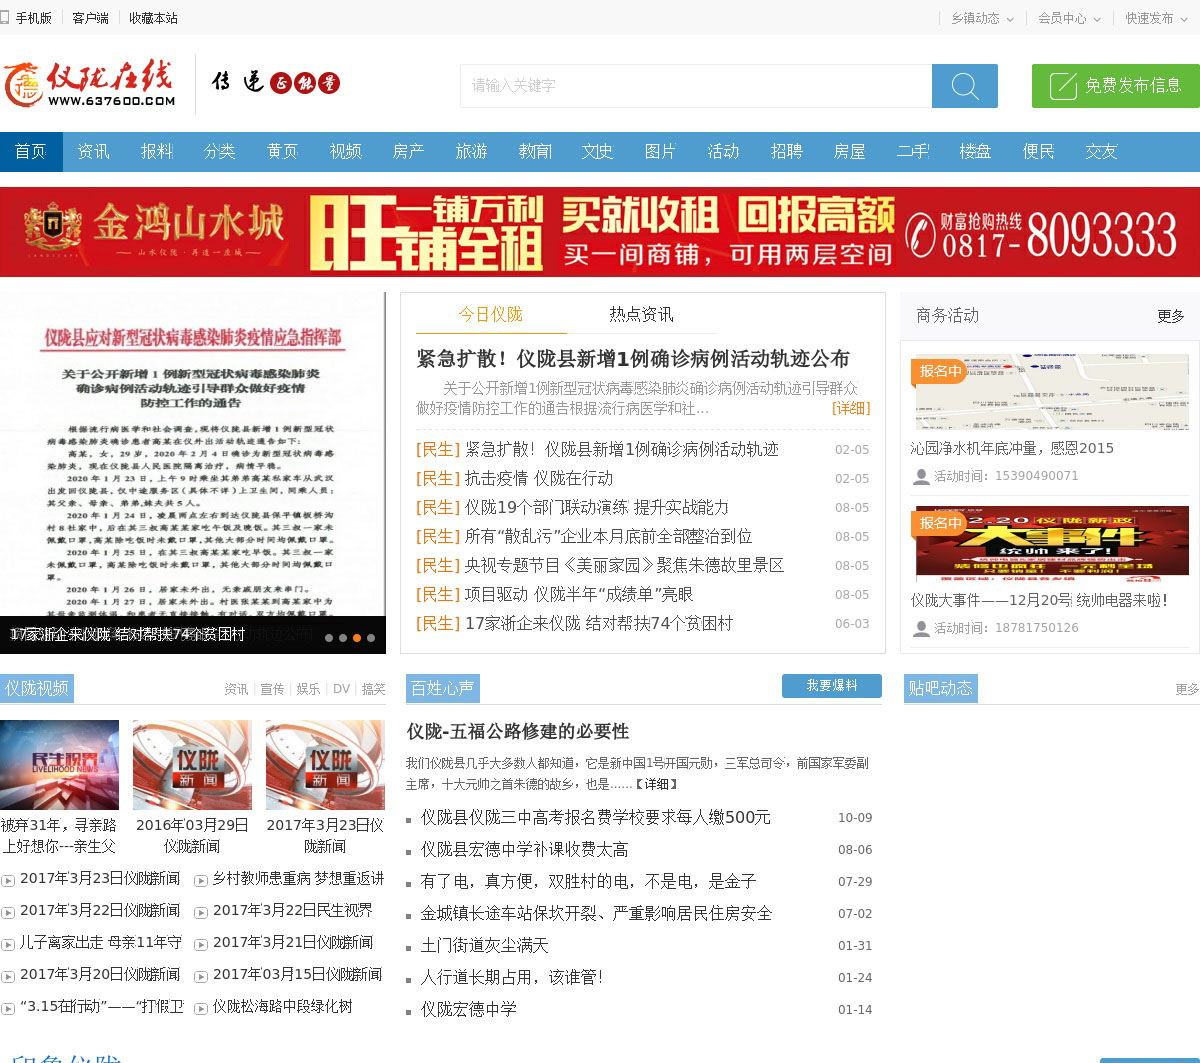This screenshot has height=1063, width=1200.
Task: Select the highlighted orange carousel dot
Action: (x=357, y=638)
